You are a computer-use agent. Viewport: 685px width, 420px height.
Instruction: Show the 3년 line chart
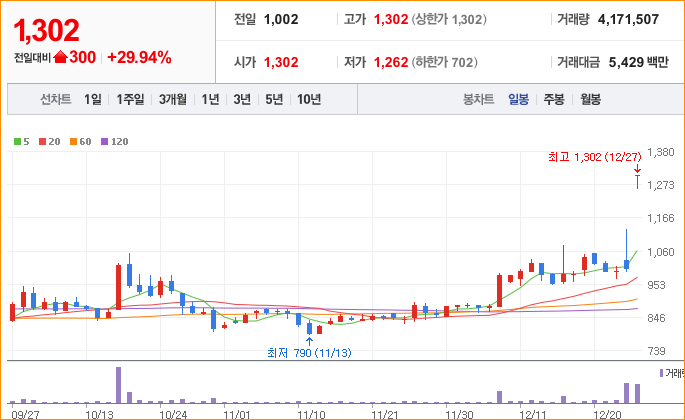pyautogui.click(x=242, y=99)
